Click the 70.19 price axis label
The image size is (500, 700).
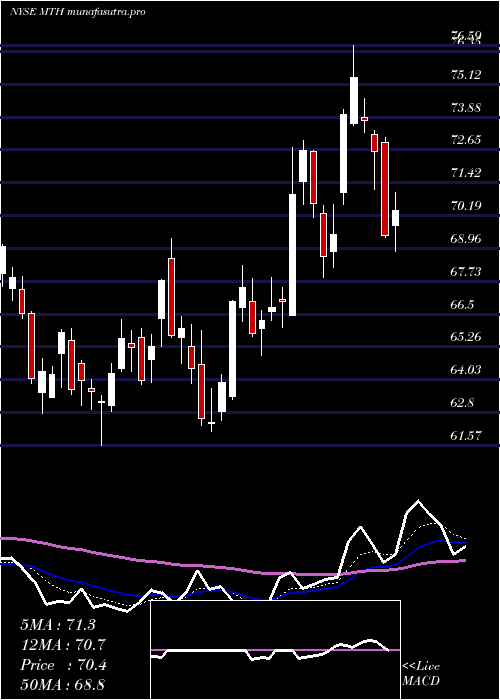[x=467, y=206]
